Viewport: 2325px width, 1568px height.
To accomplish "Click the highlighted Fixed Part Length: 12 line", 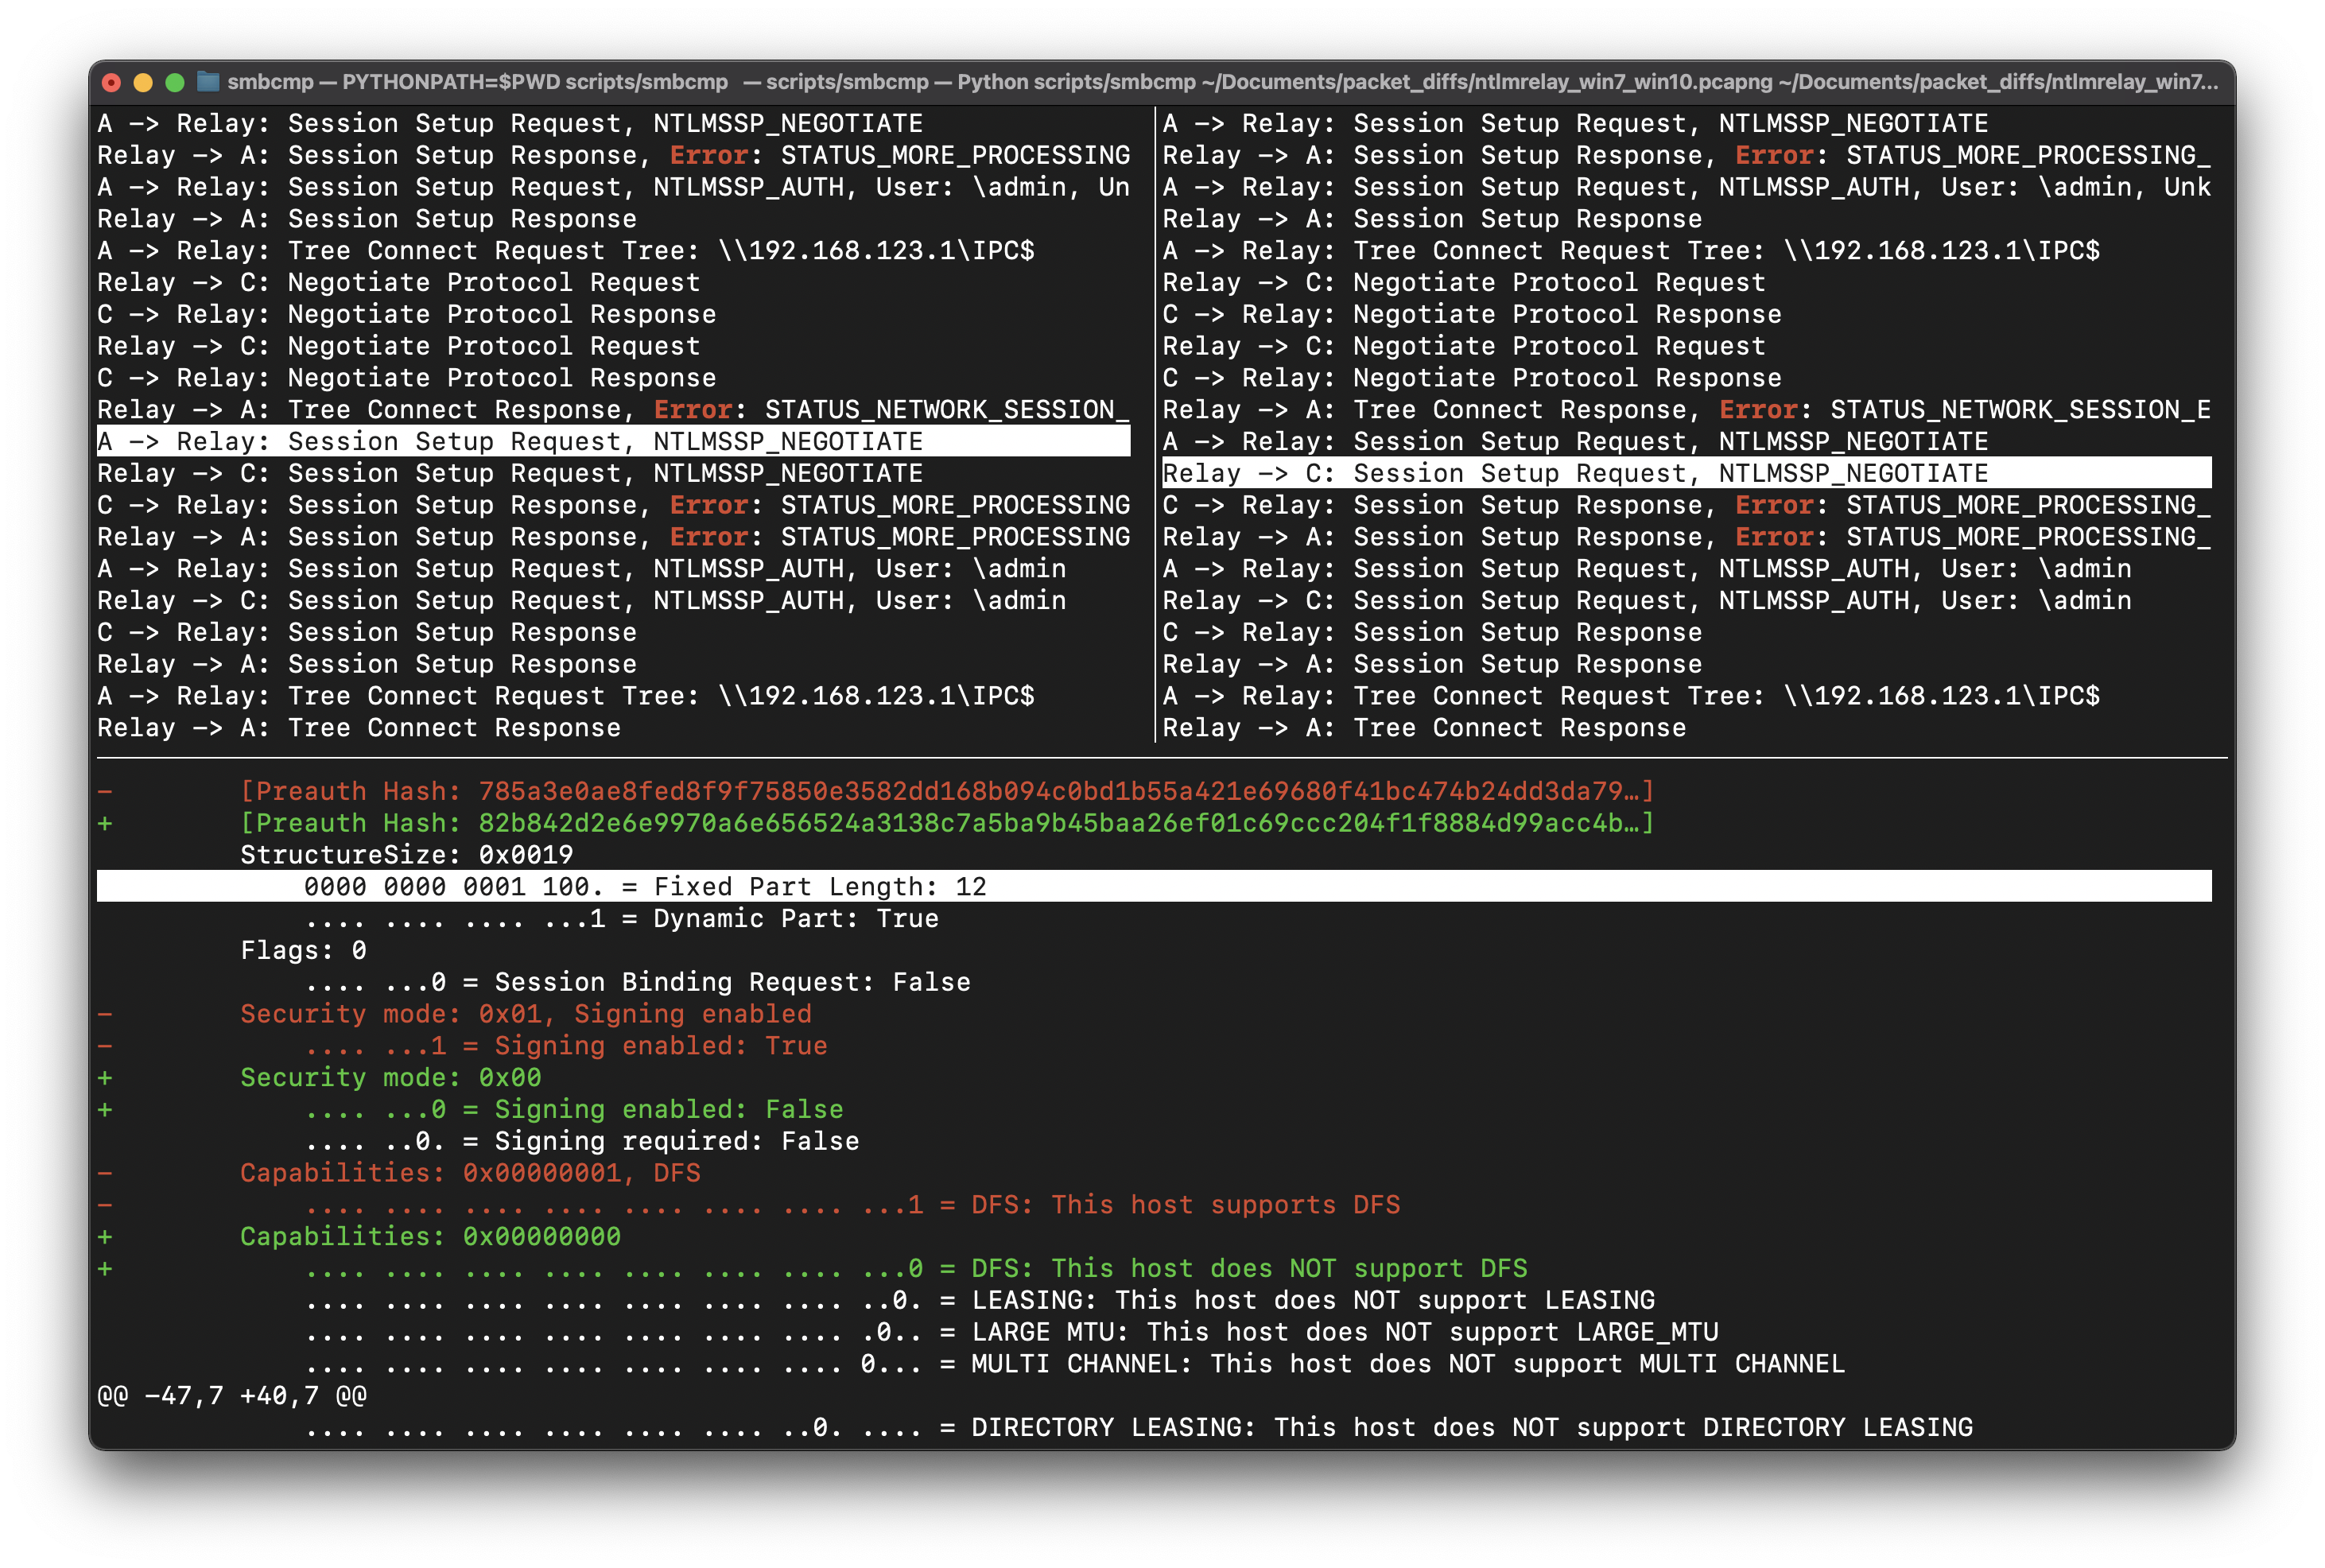I will coord(645,886).
